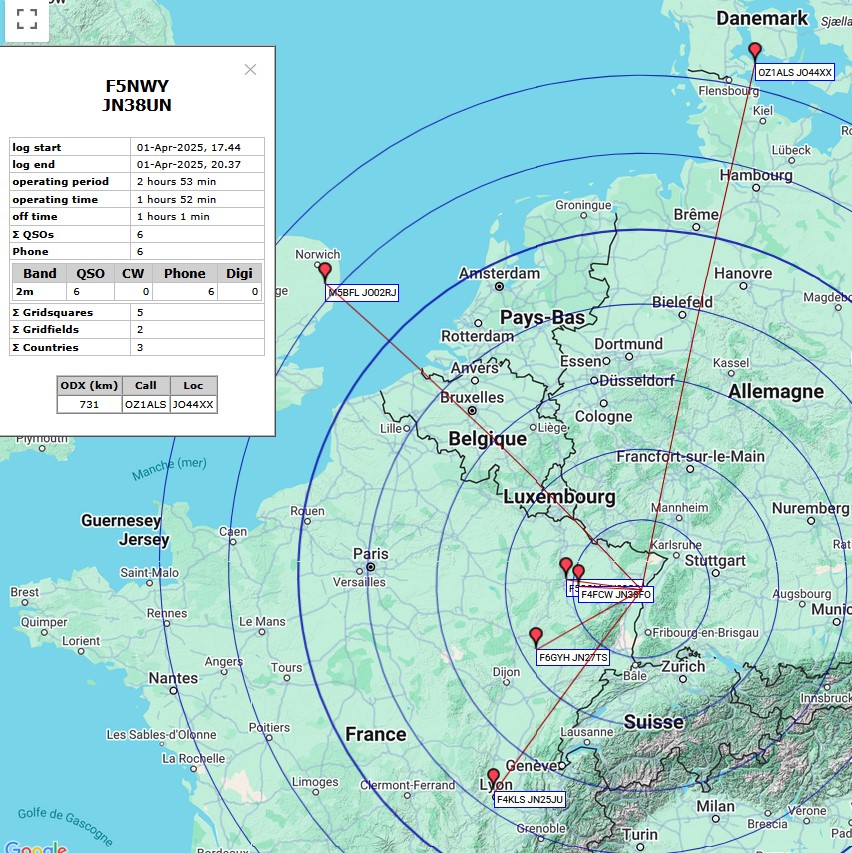Select the OZ1ALS call cell in ODX table
The height and width of the screenshot is (853, 852).
point(146,405)
